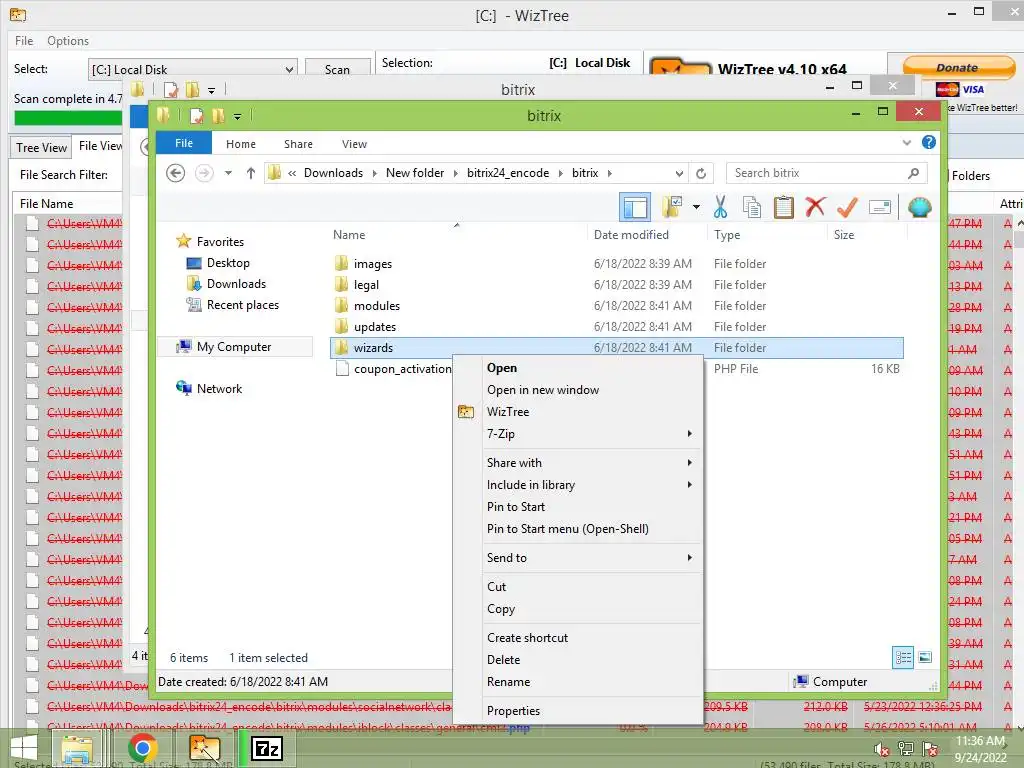Open File Explorer from the taskbar
The width and height of the screenshot is (1024, 768).
(78, 748)
